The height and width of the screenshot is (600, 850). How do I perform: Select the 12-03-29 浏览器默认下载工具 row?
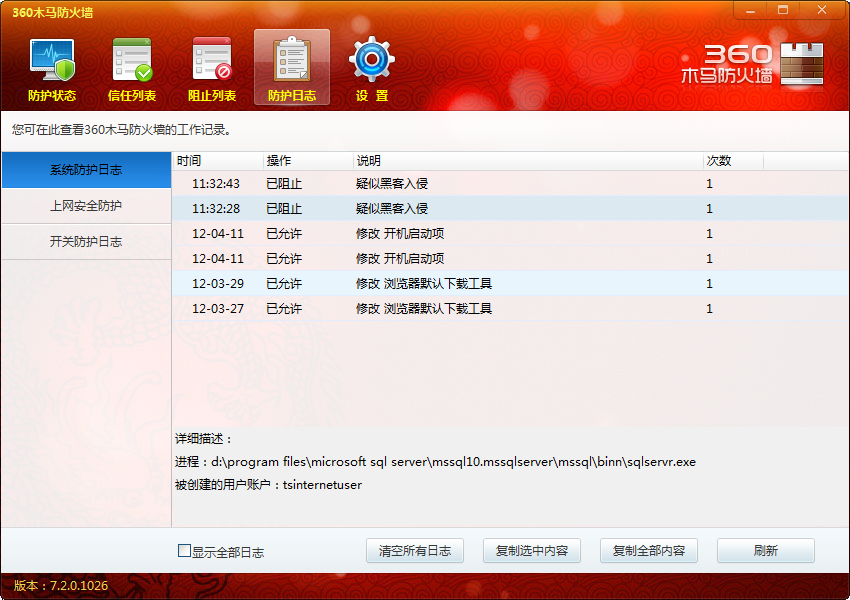(510, 283)
